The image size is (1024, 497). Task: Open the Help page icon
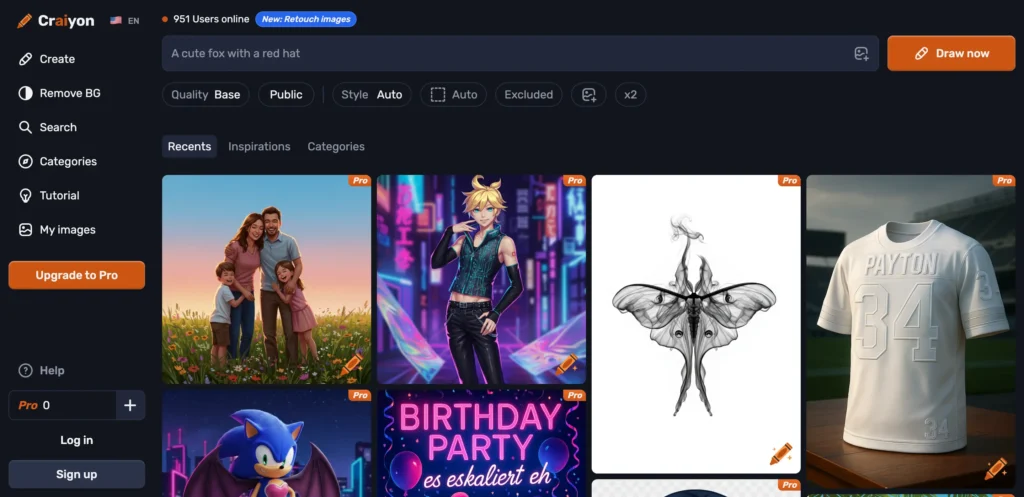click(x=26, y=371)
